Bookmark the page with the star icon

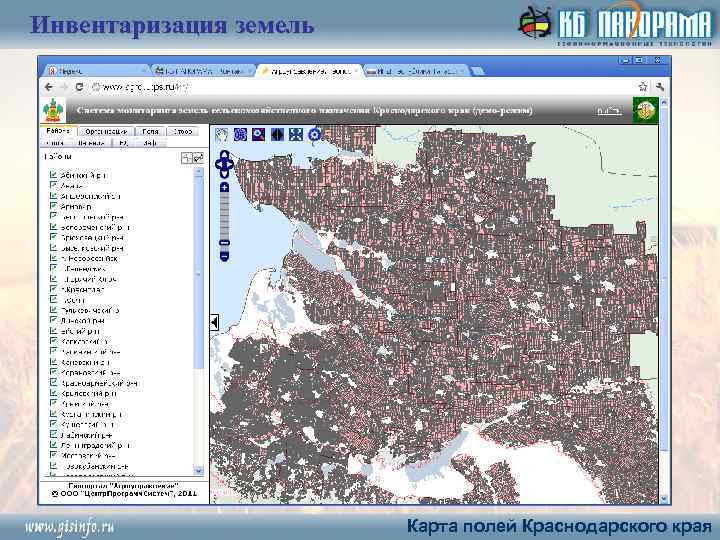coord(643,86)
